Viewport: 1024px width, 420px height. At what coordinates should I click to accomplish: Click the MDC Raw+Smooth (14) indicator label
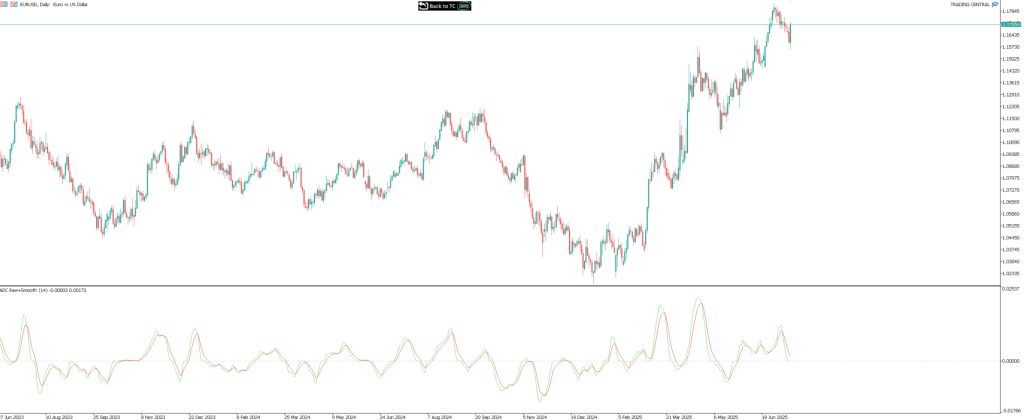click(42, 289)
